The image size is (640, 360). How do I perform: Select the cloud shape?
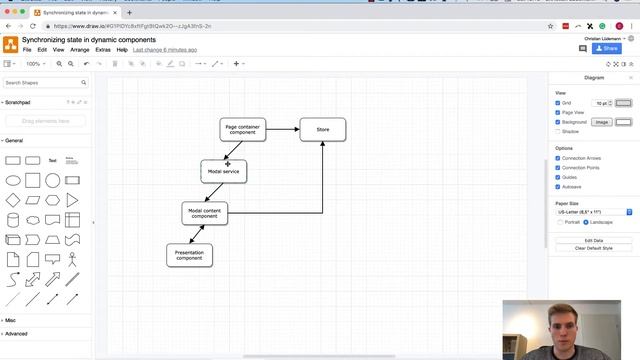[x=33, y=220]
